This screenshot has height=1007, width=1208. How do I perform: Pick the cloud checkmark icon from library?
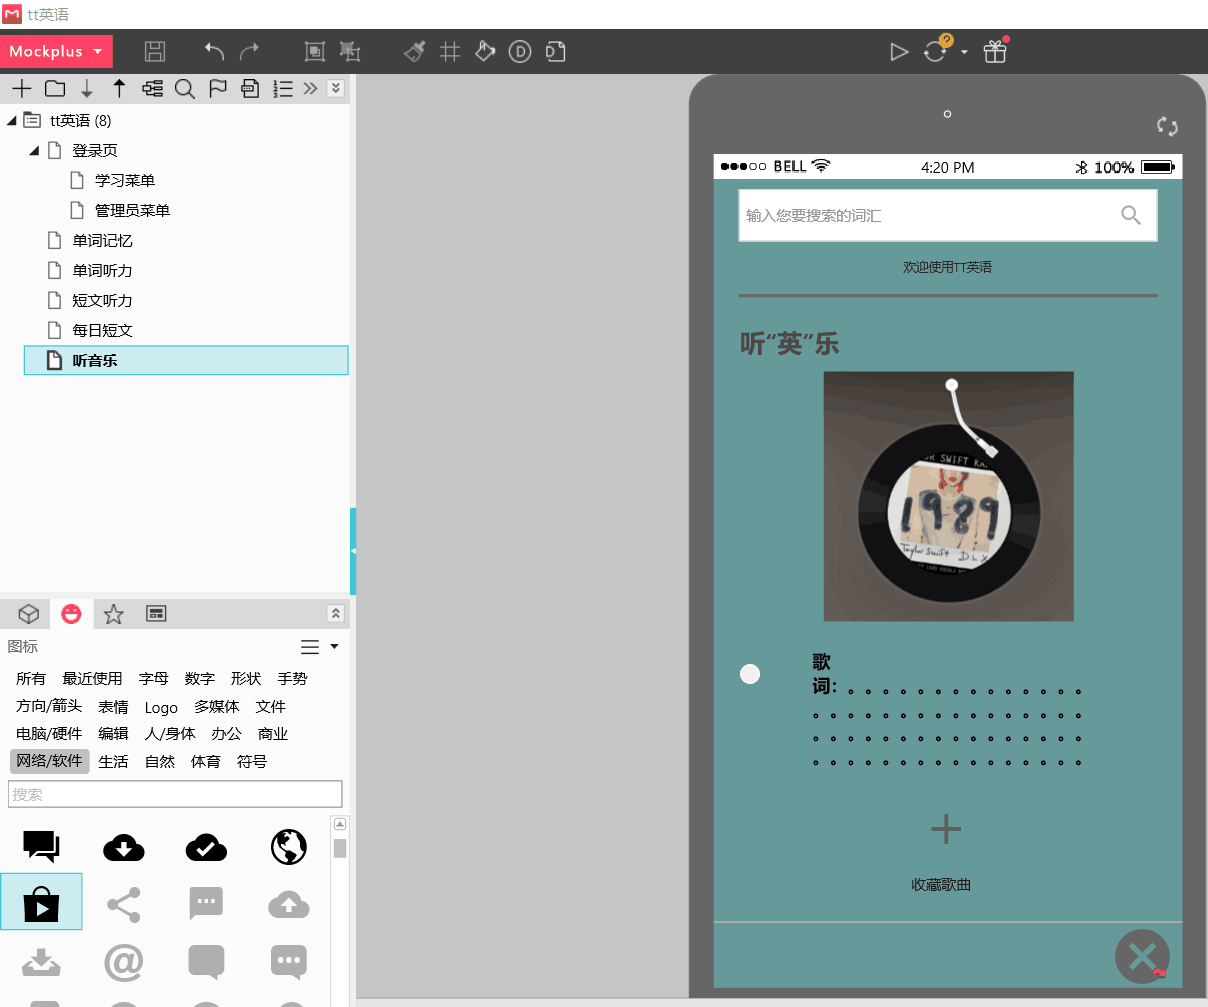[x=206, y=848]
